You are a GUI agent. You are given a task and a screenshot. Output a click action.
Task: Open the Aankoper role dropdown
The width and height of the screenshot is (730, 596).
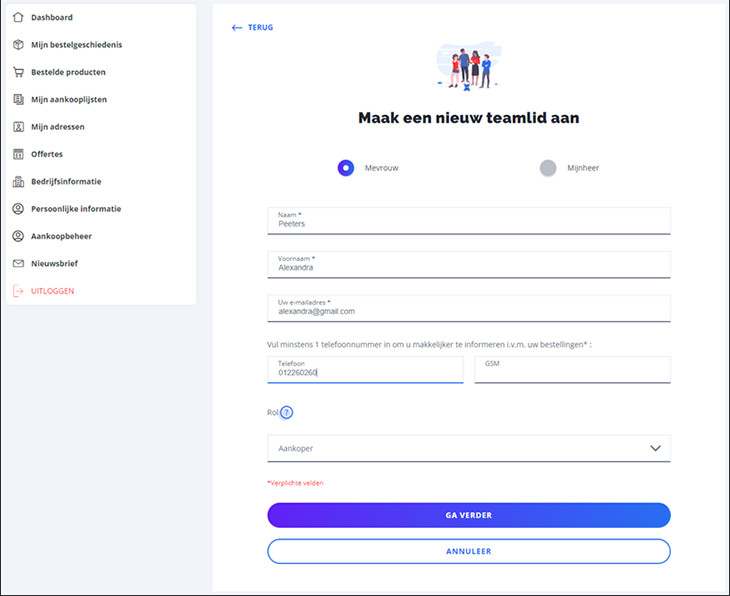pos(469,448)
